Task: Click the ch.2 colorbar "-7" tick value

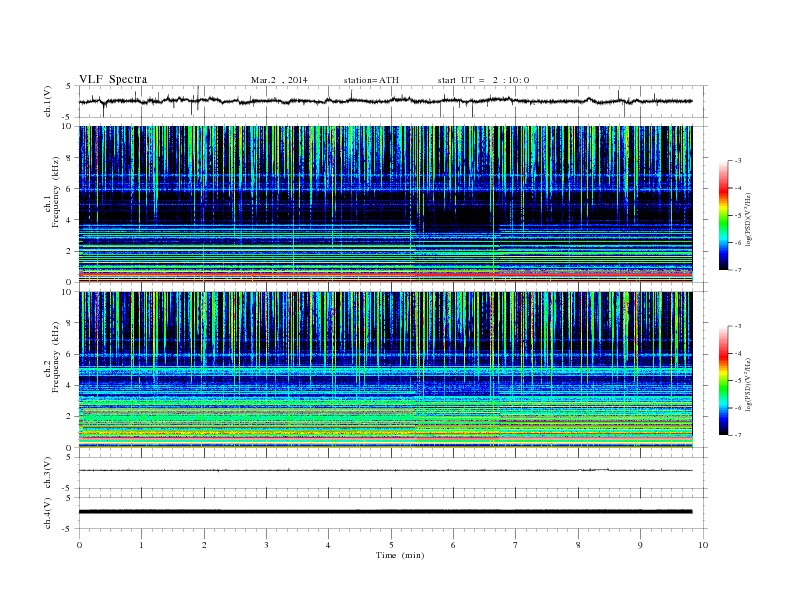Action: (x=738, y=435)
